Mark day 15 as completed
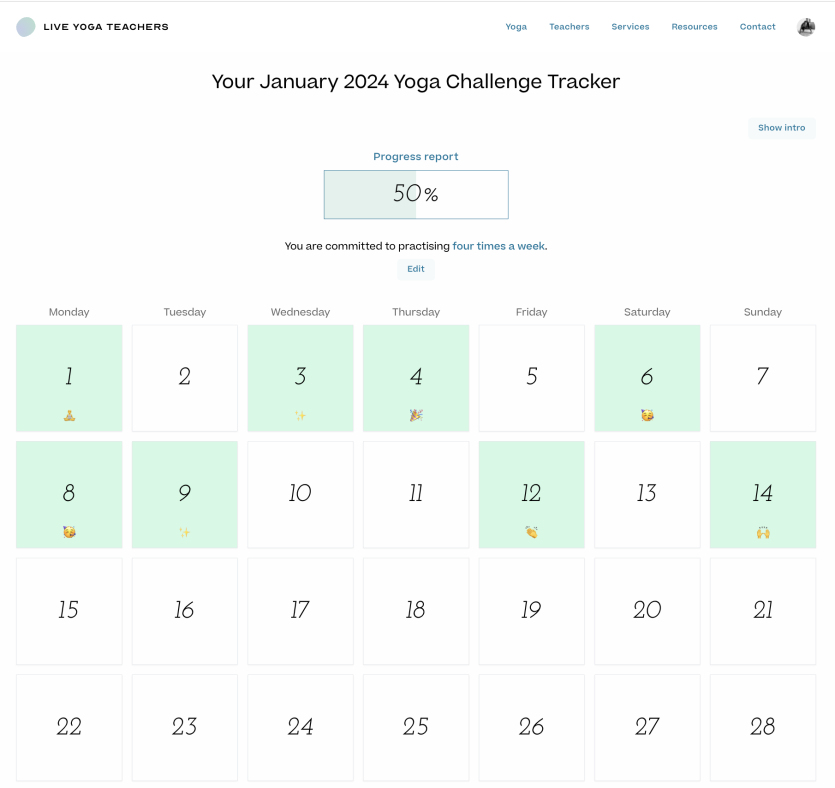This screenshot has width=835, height=788. coord(69,611)
